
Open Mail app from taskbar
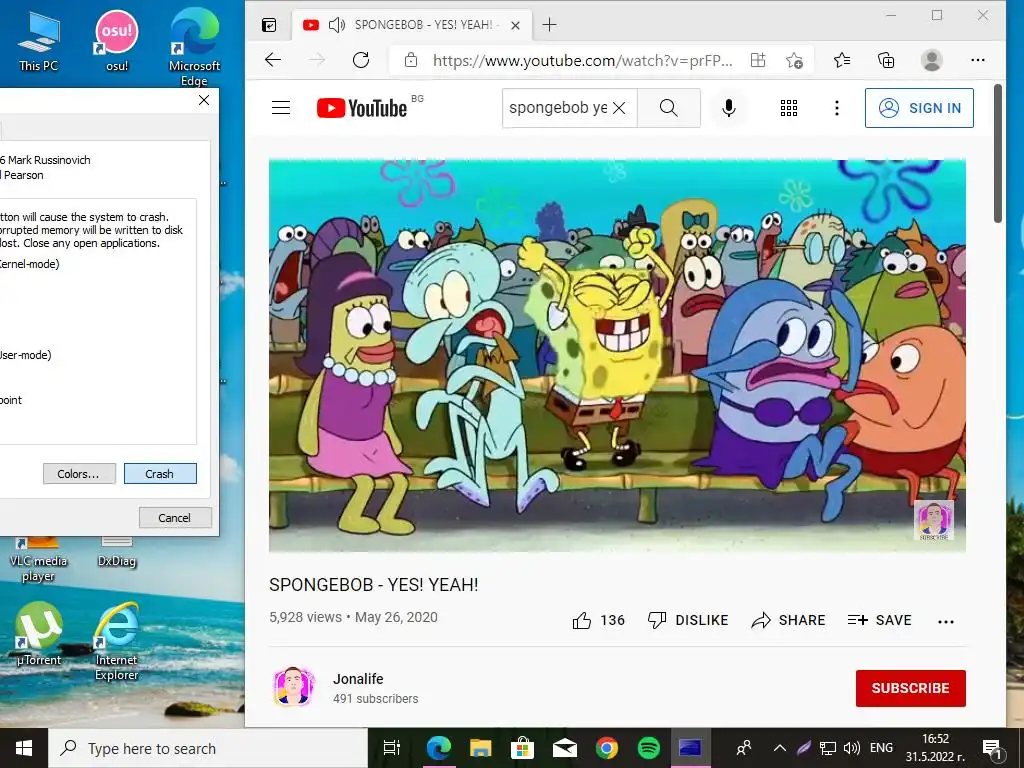[x=564, y=748]
